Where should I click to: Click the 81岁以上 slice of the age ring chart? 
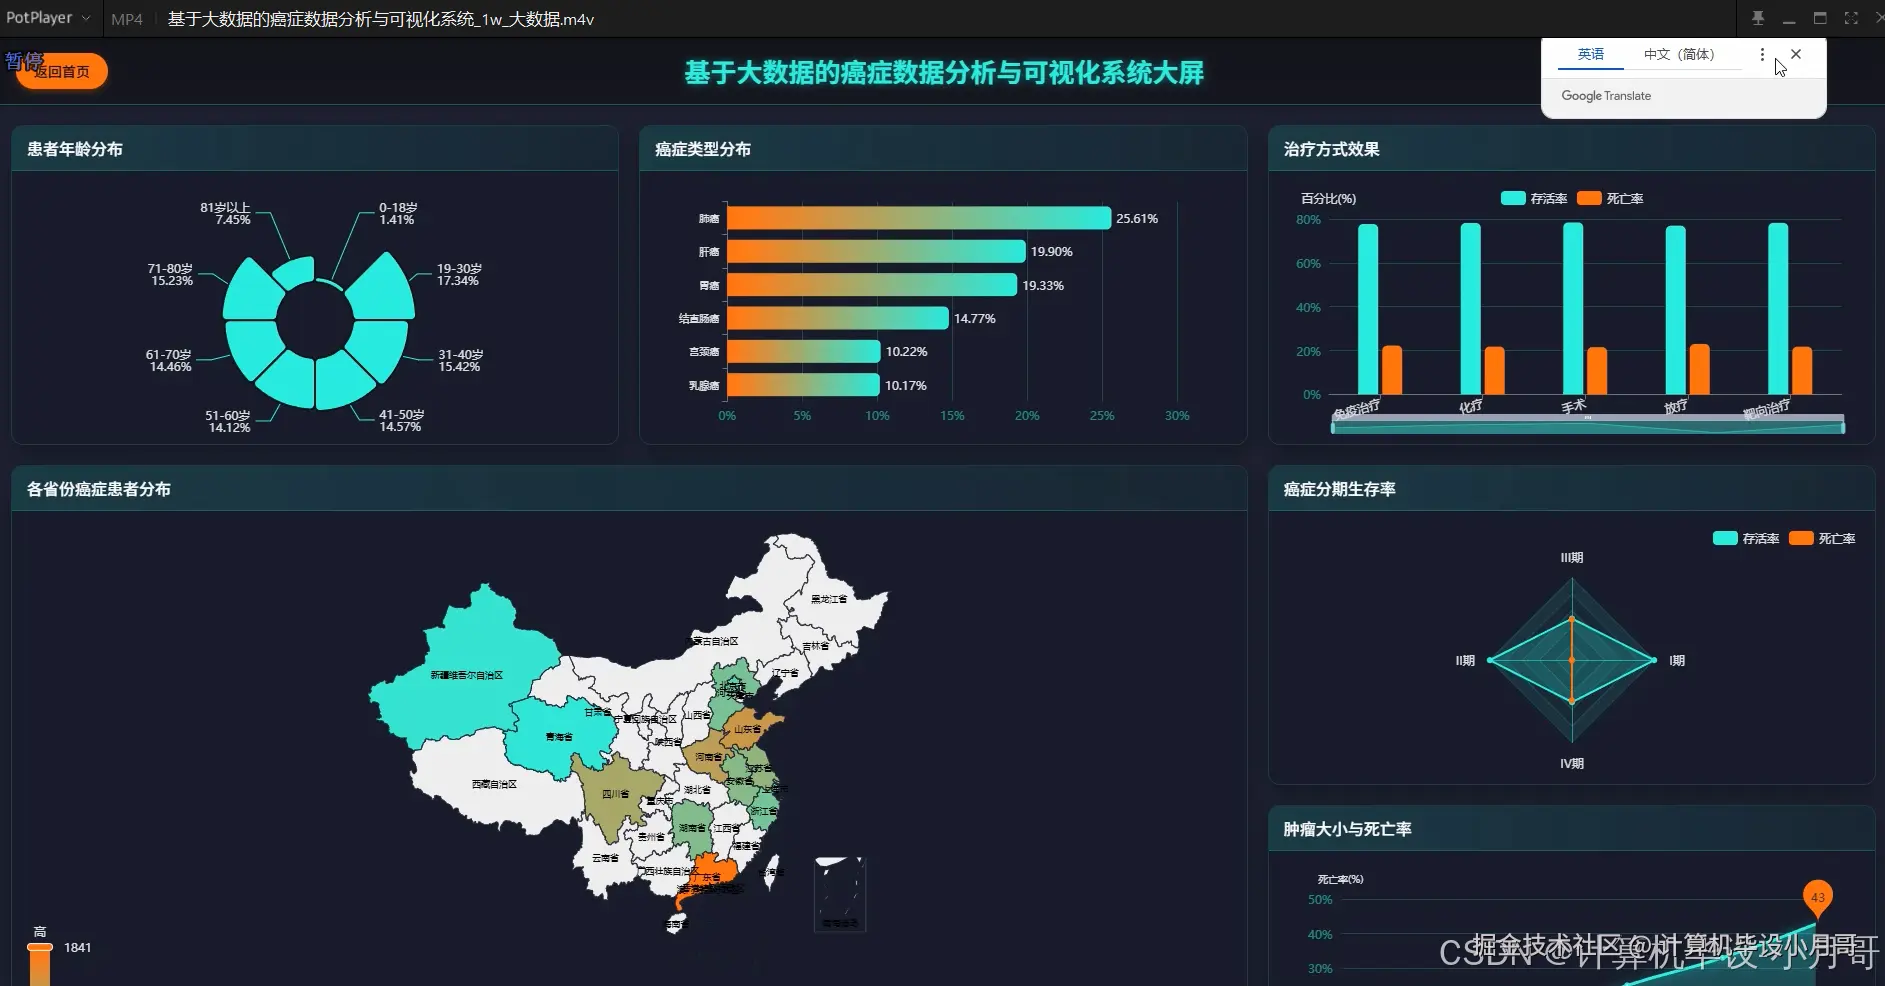coord(295,272)
